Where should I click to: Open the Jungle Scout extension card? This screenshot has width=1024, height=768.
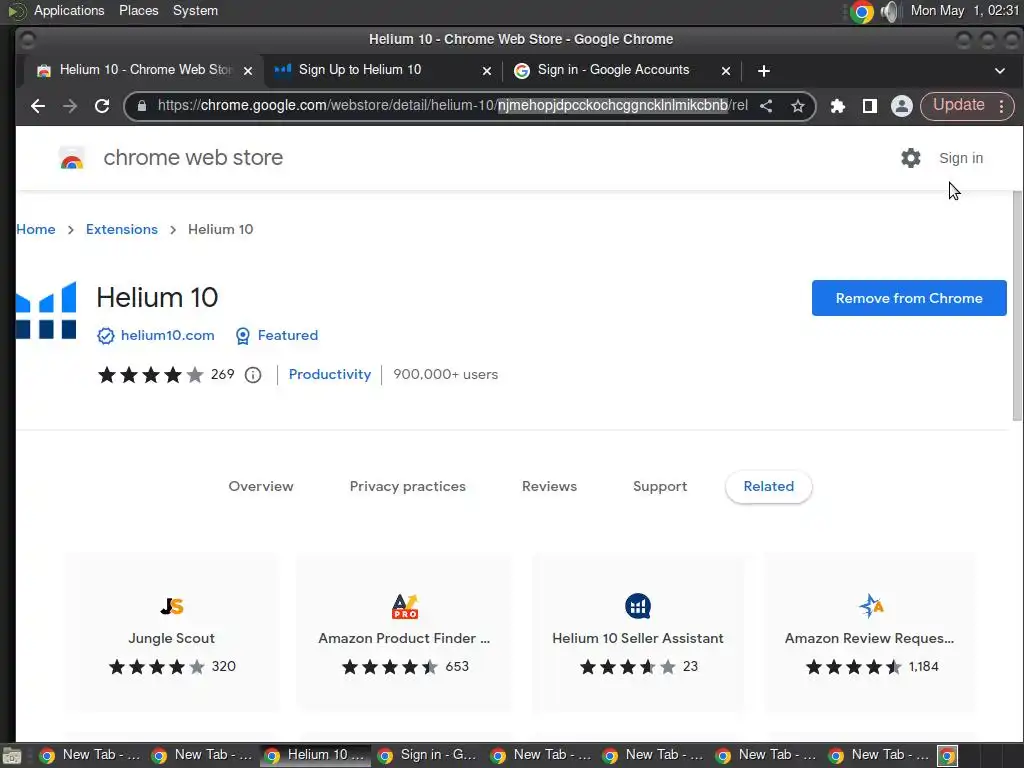(x=172, y=632)
